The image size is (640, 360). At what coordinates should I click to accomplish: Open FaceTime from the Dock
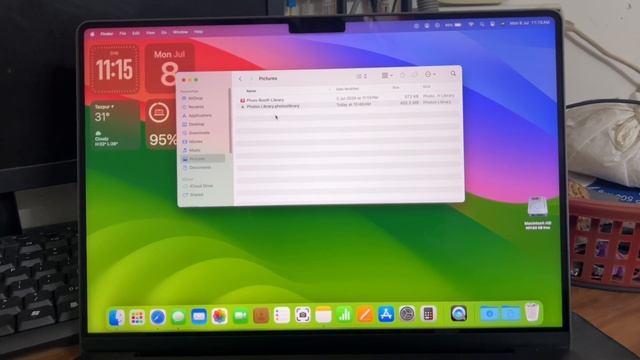click(240, 316)
